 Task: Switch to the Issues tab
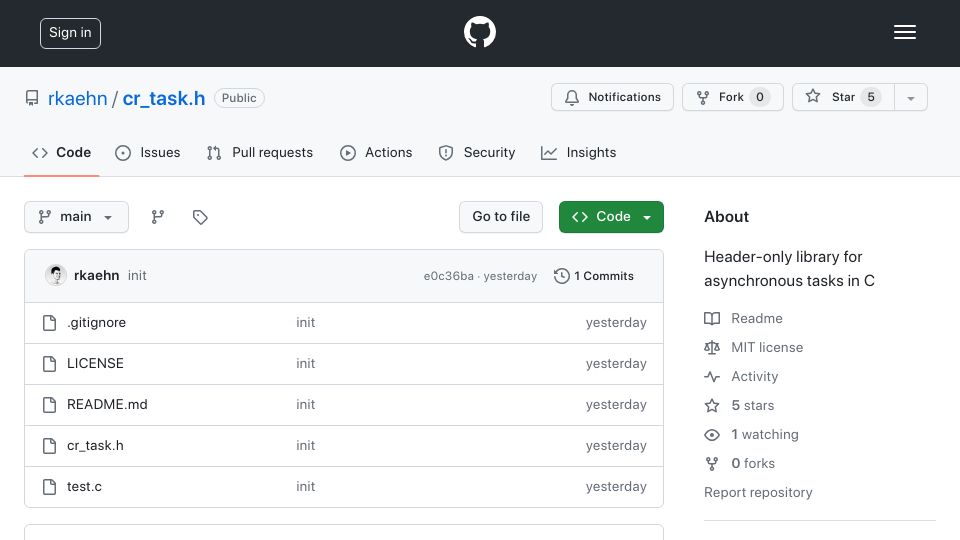(148, 152)
